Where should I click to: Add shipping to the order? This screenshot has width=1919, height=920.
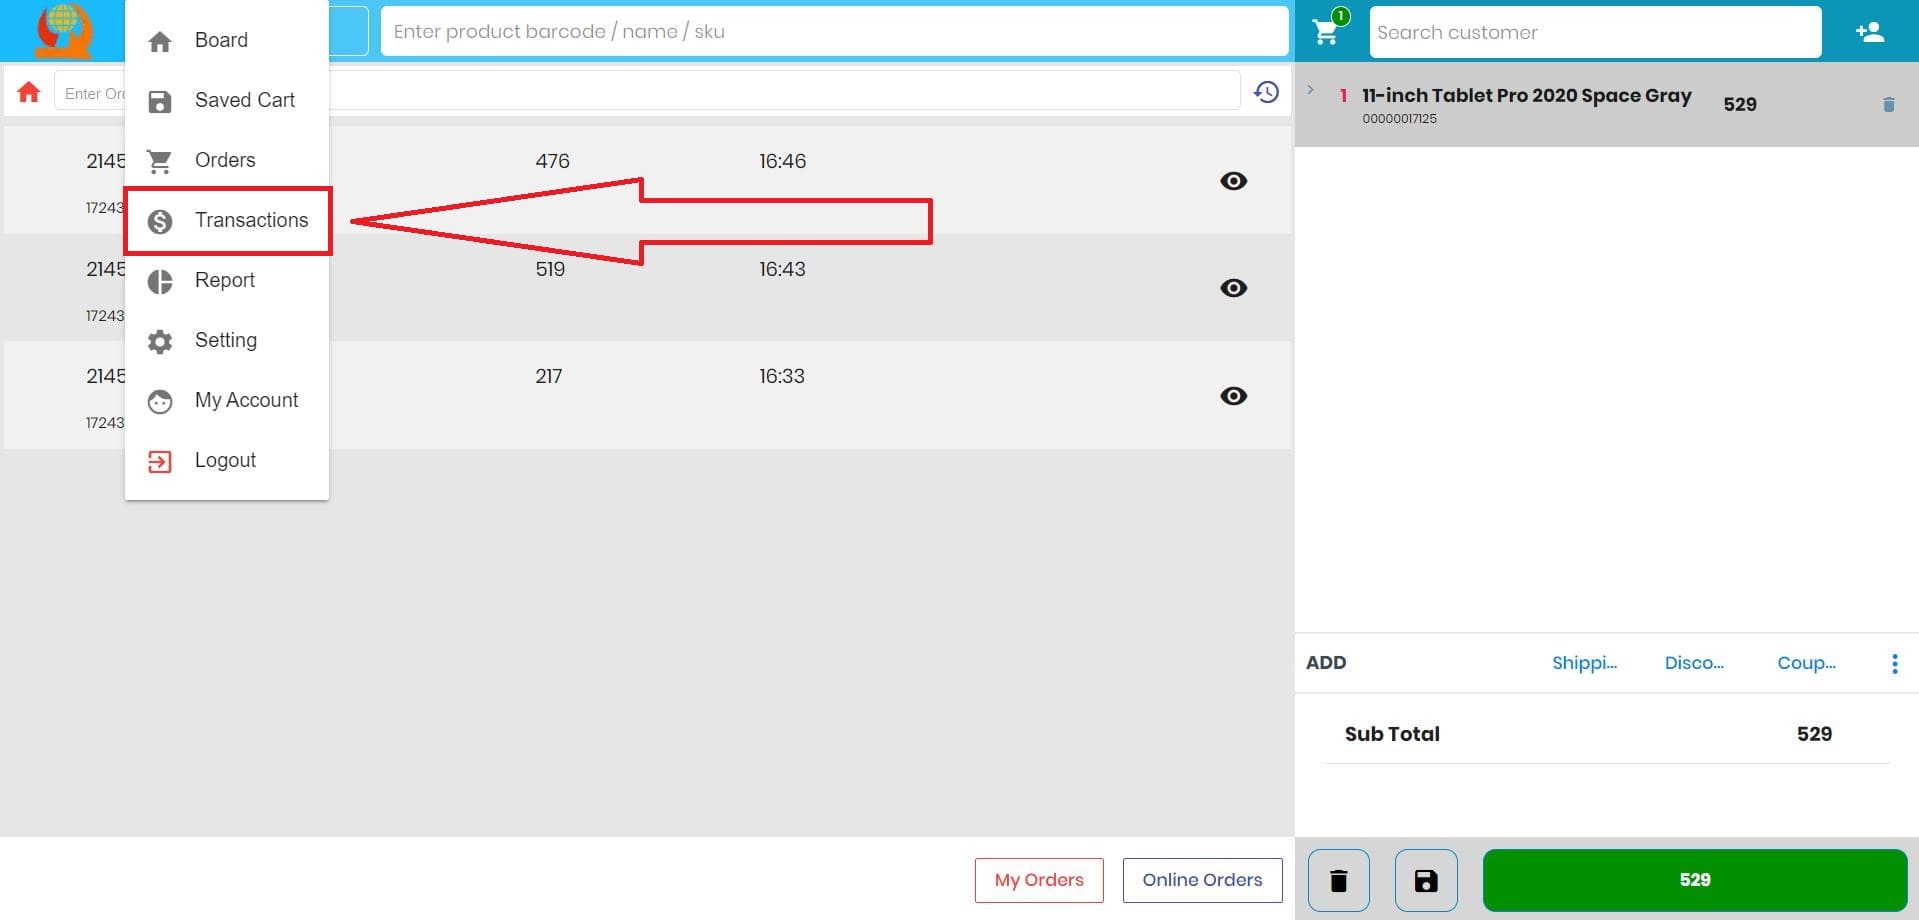[x=1585, y=662]
